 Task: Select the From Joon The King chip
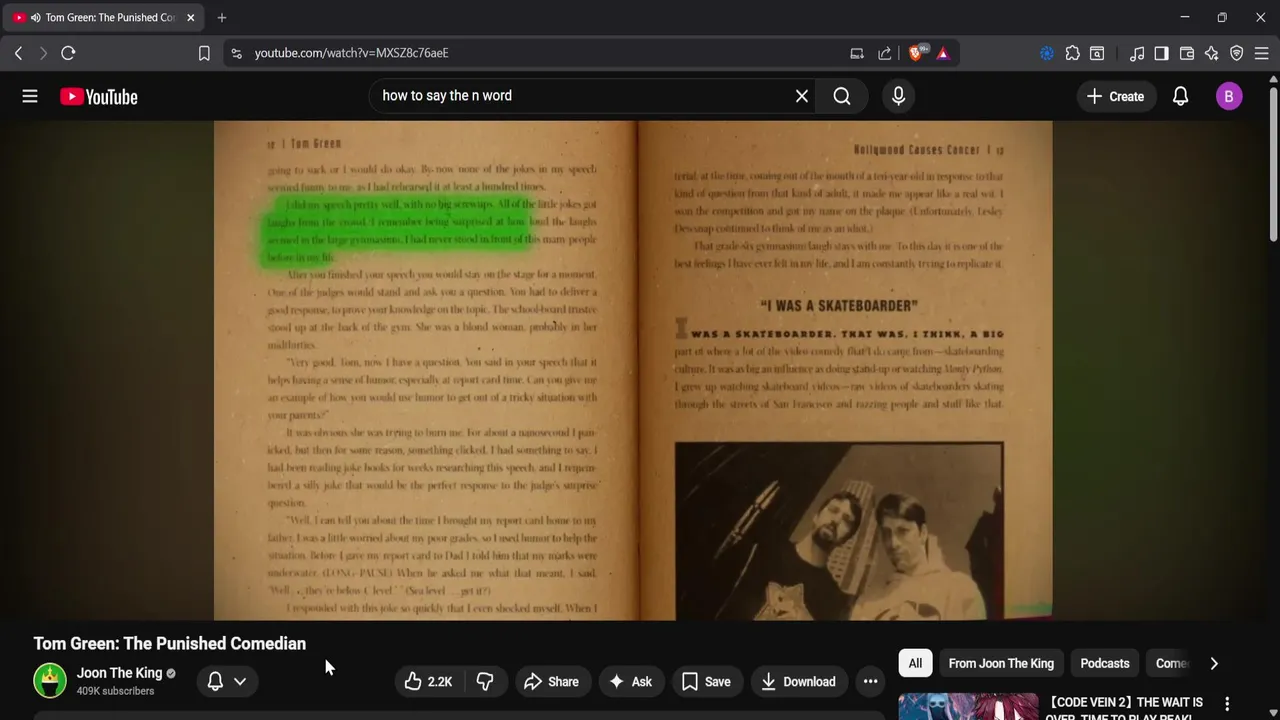click(x=1001, y=663)
